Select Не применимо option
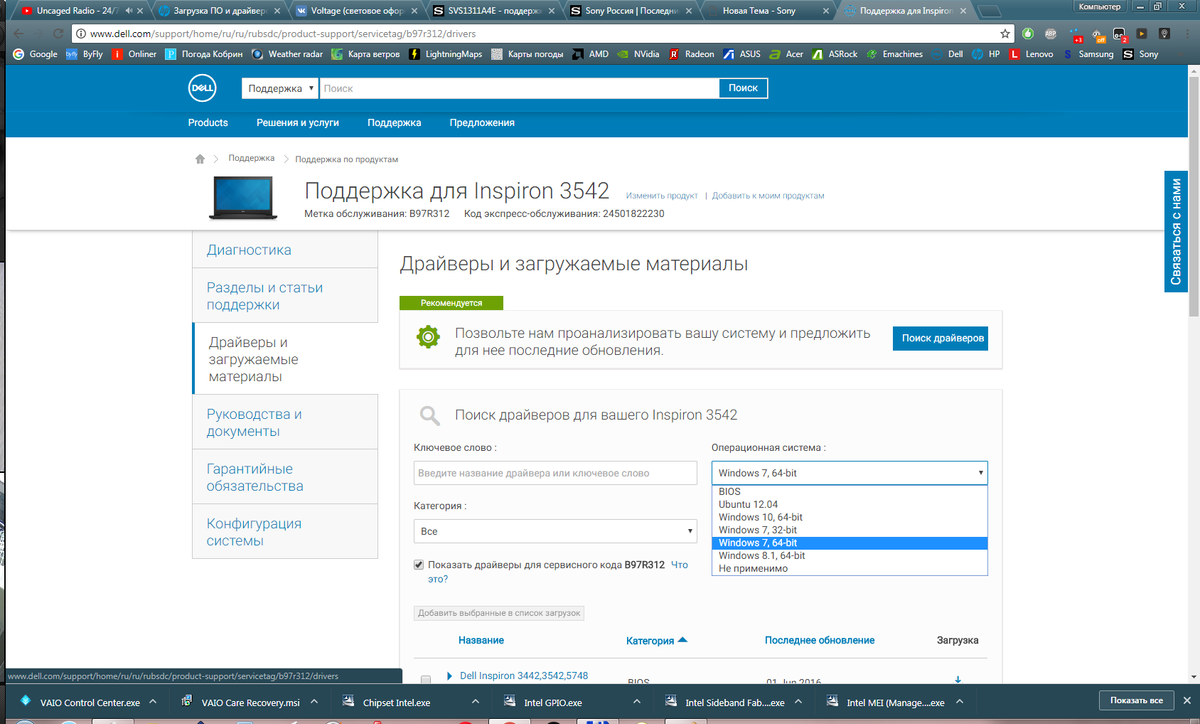Viewport: 1200px width, 724px height. [x=850, y=568]
